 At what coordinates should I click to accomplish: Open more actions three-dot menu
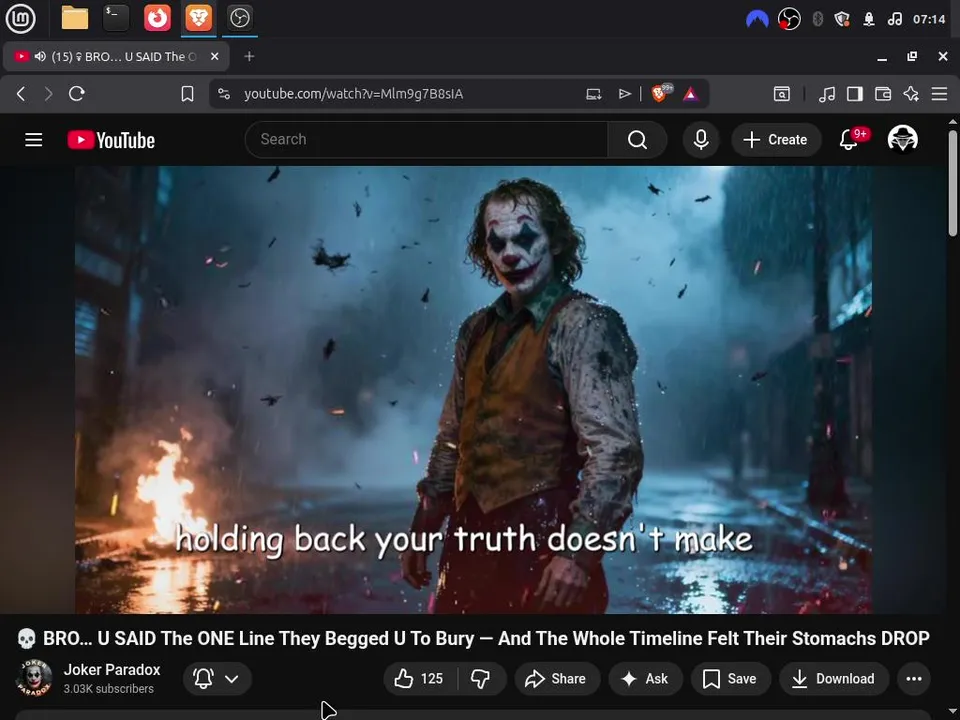click(913, 678)
